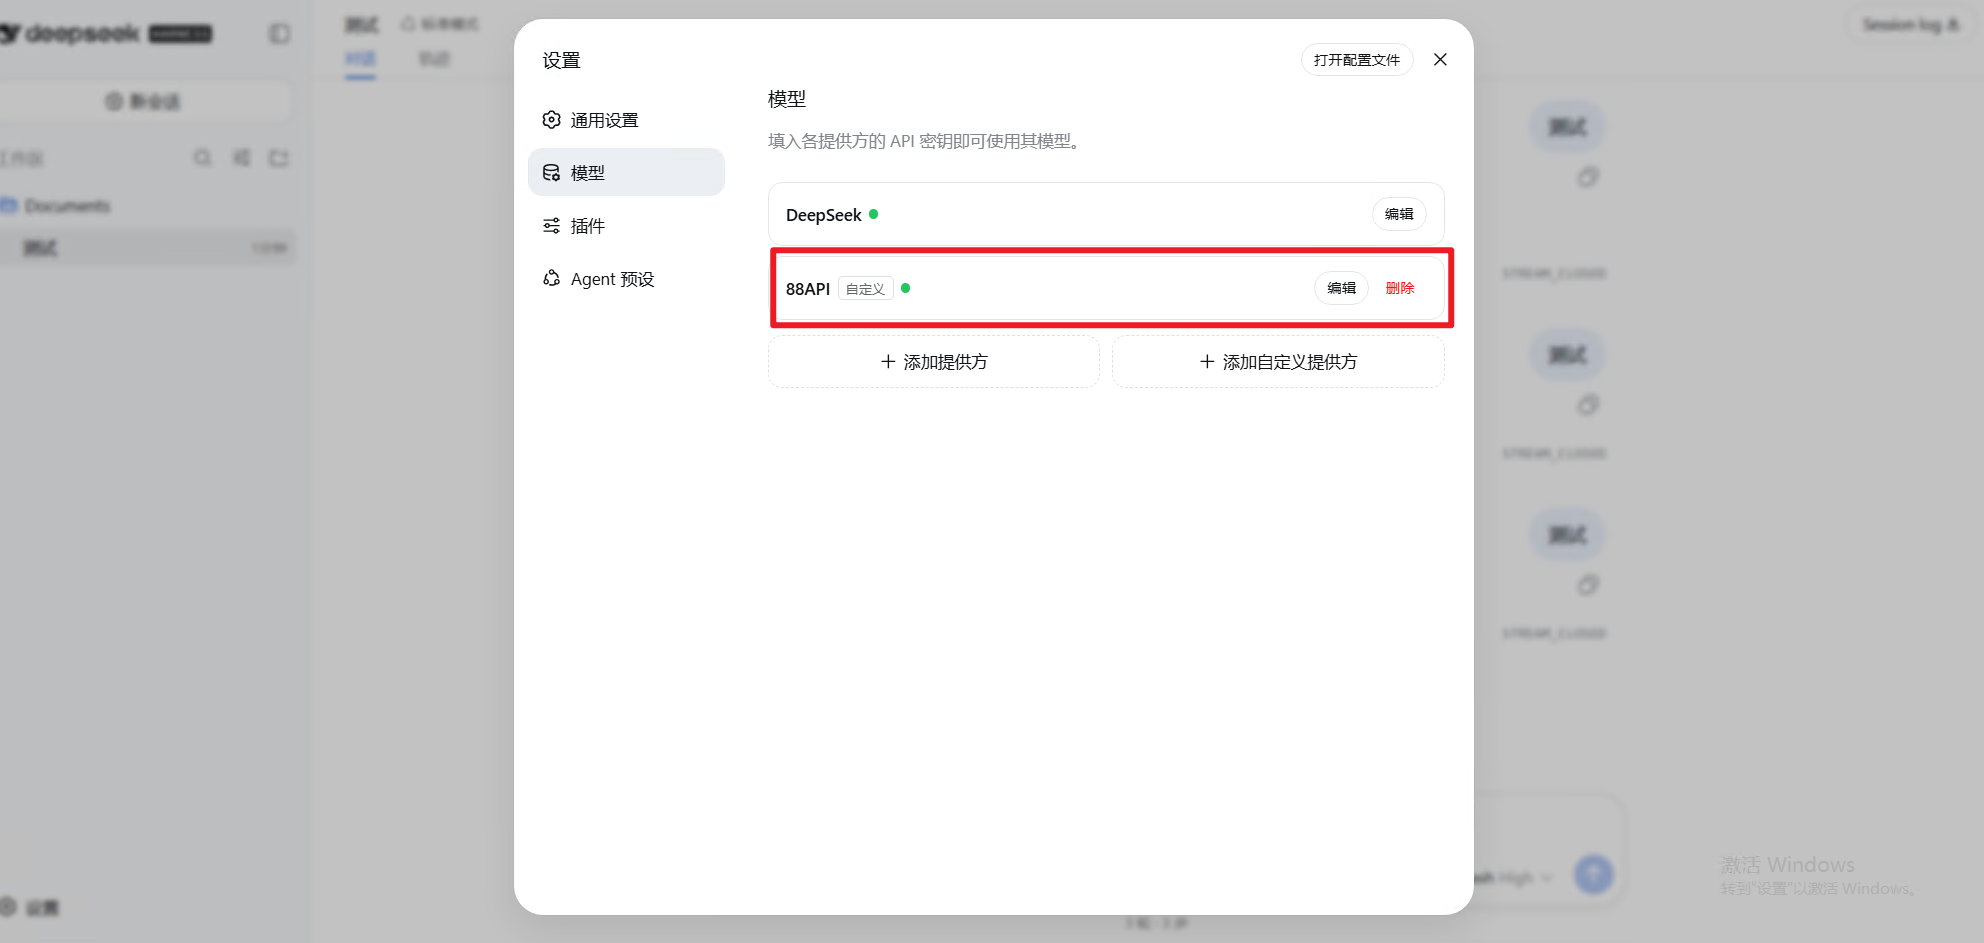This screenshot has height=943, width=1984.
Task: Click the green status dot next to DeepSeek
Action: (873, 214)
